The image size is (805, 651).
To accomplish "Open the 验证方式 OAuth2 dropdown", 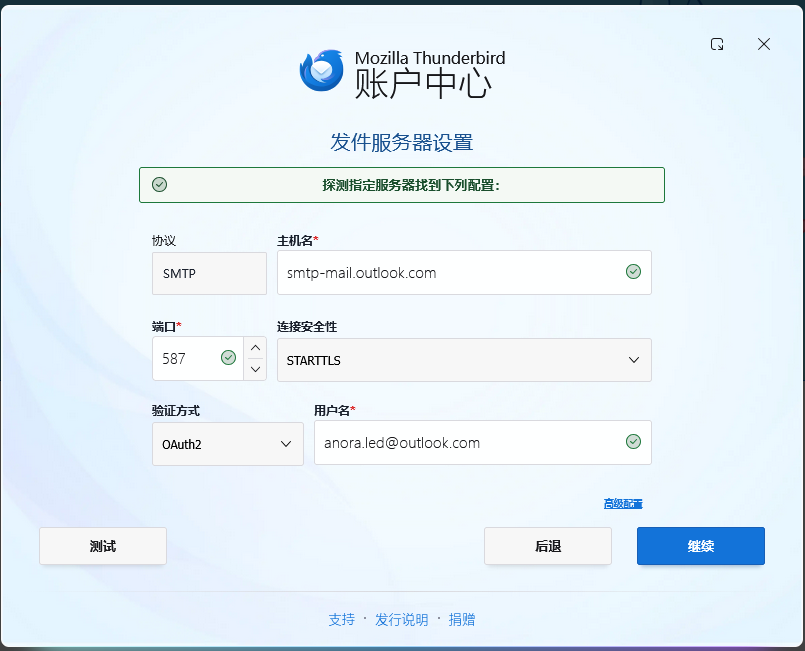I will 227,444.
